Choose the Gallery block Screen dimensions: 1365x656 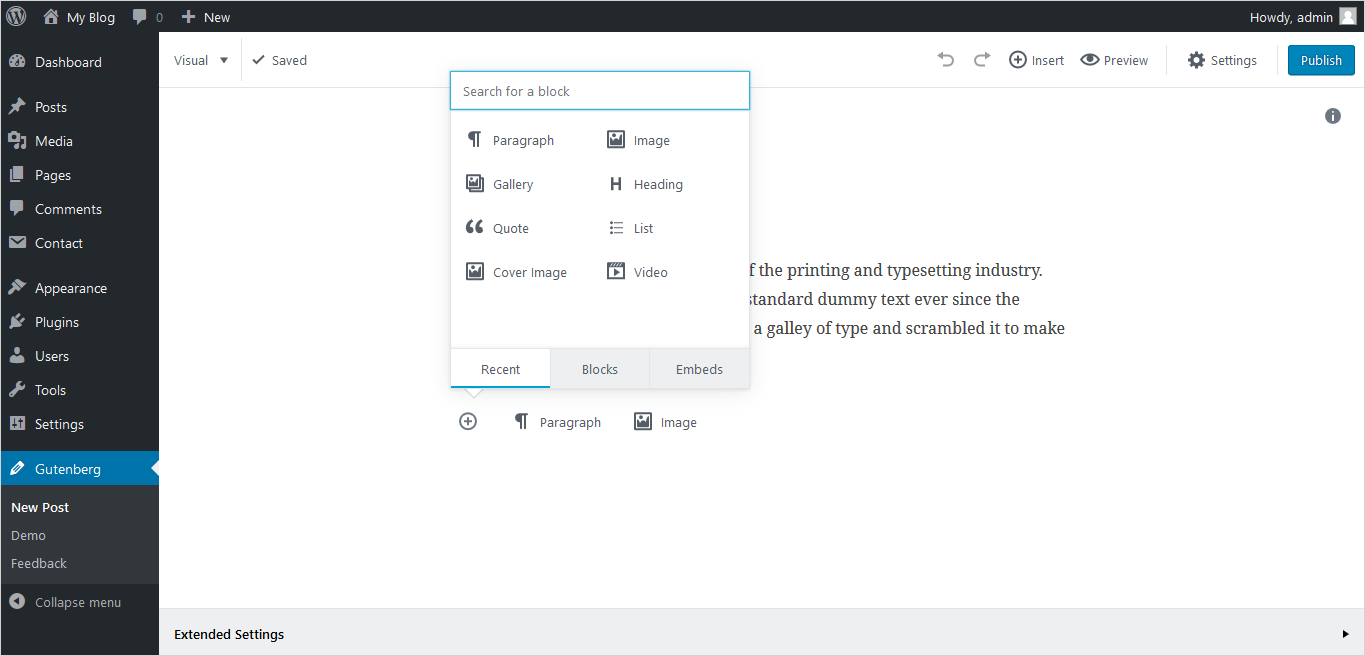click(x=500, y=184)
